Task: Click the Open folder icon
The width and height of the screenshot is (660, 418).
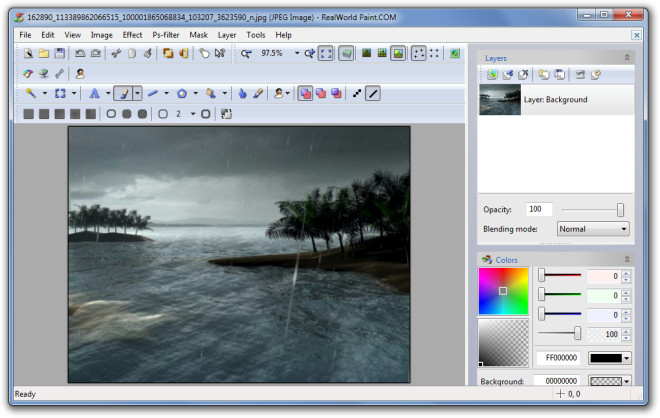Action: point(44,53)
